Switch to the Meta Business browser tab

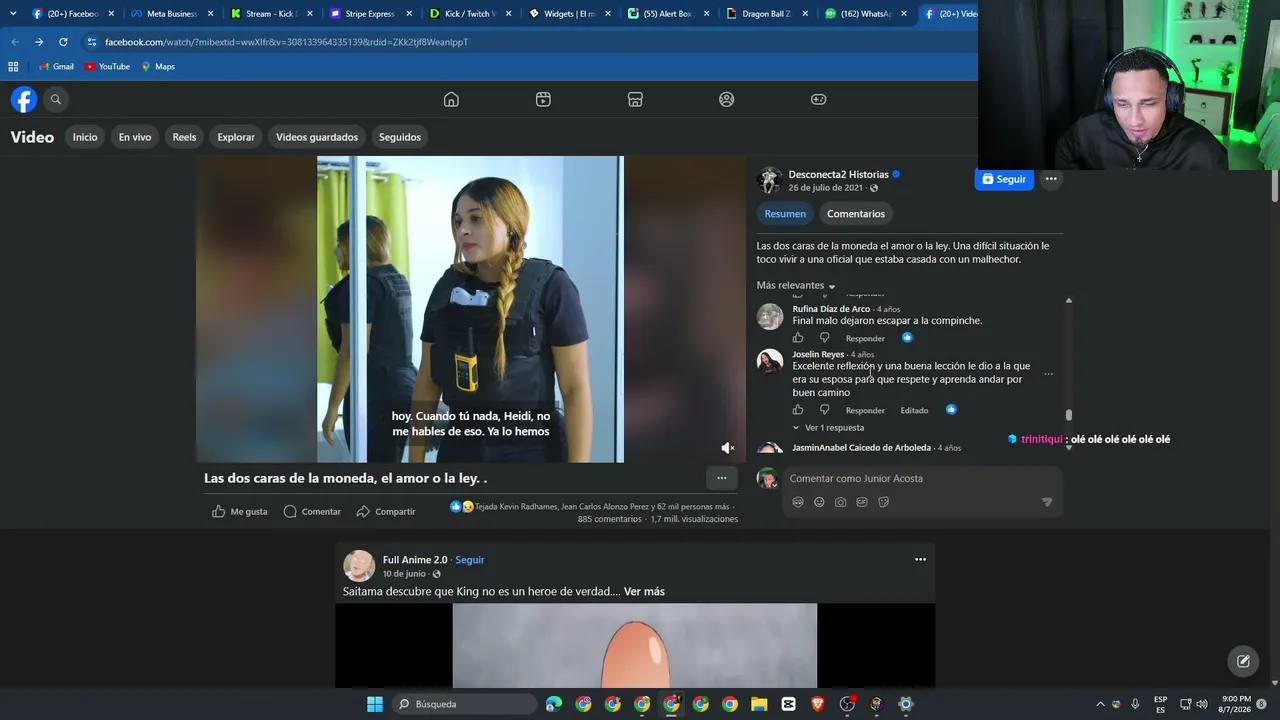pos(172,14)
